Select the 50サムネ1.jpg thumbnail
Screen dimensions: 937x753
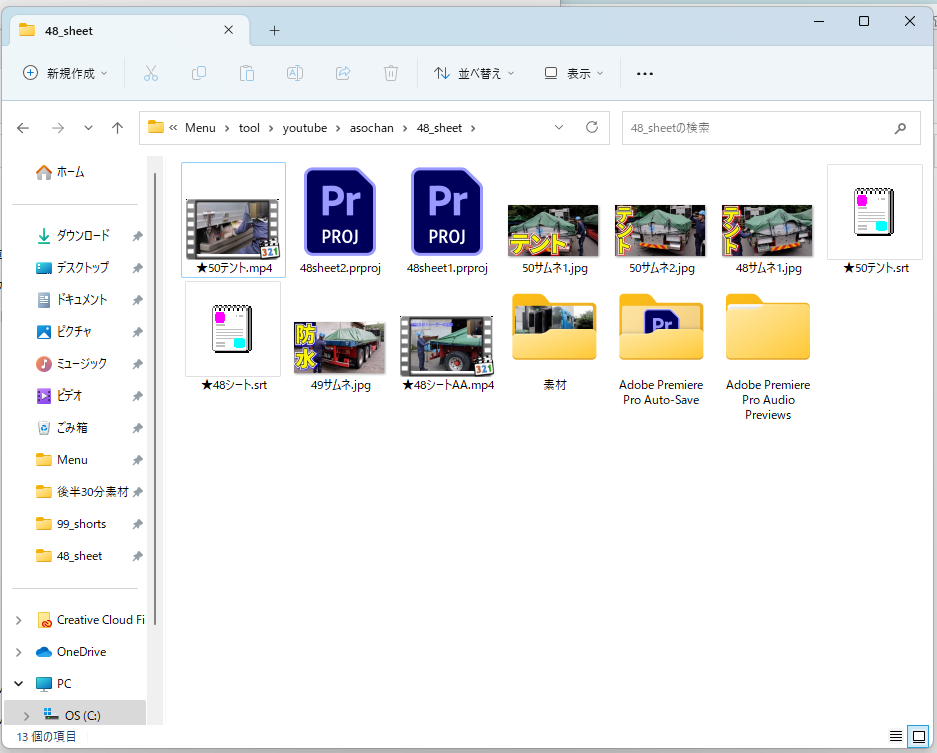pyautogui.click(x=553, y=230)
